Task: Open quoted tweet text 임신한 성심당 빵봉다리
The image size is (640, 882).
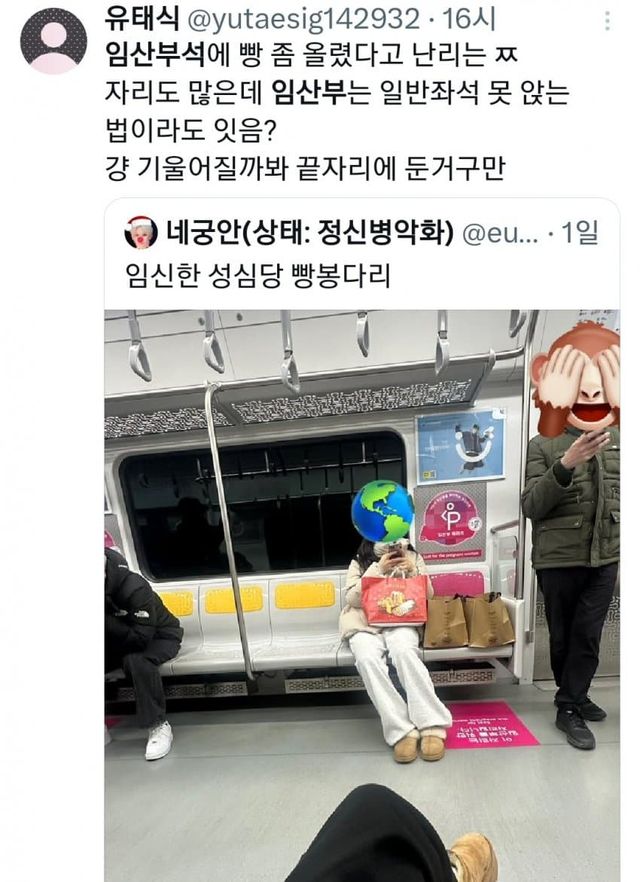Action: [x=258, y=276]
